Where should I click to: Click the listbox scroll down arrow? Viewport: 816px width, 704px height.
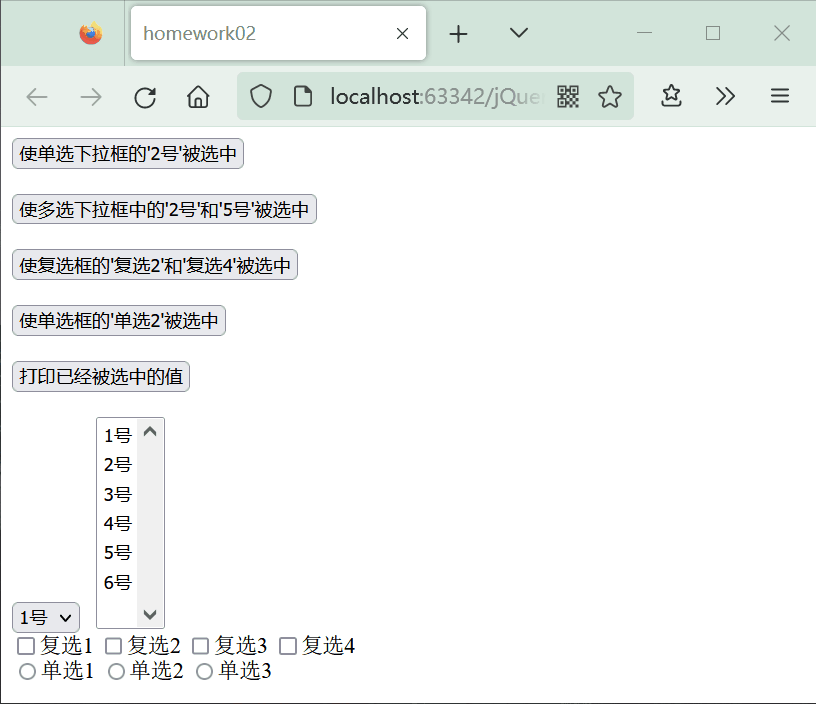coord(150,615)
